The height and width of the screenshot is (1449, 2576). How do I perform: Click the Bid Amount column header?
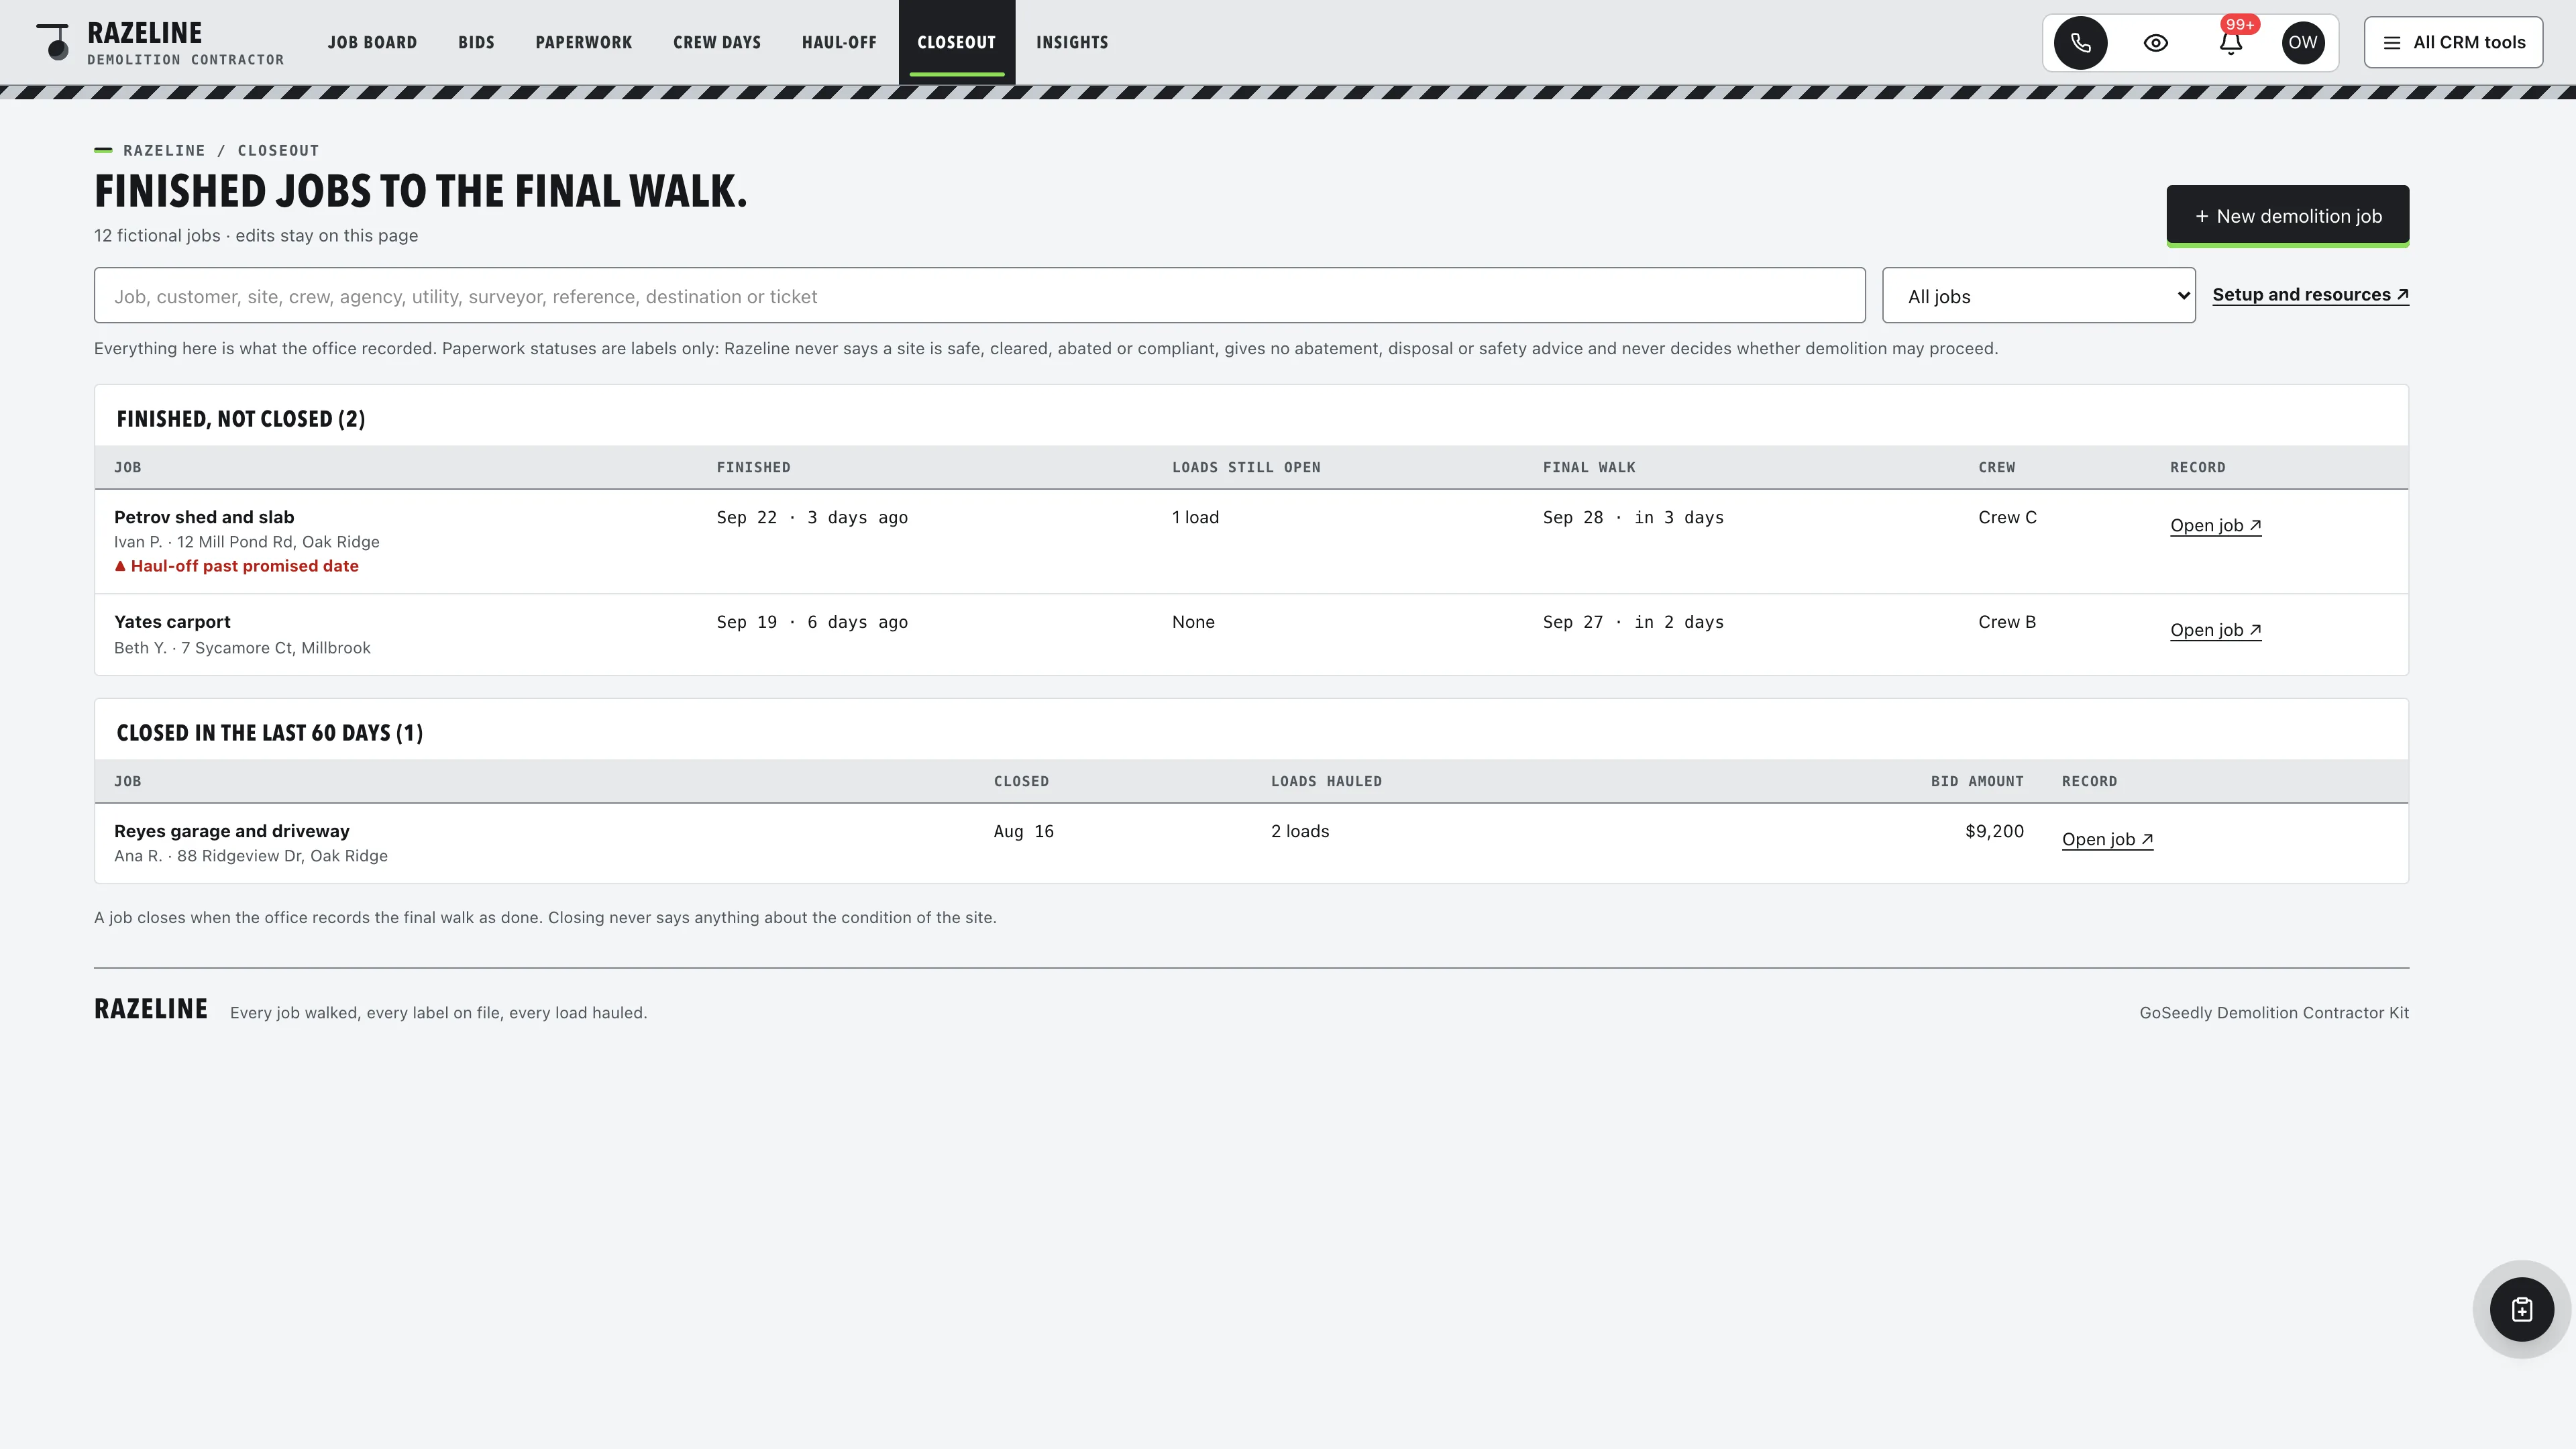click(1977, 781)
